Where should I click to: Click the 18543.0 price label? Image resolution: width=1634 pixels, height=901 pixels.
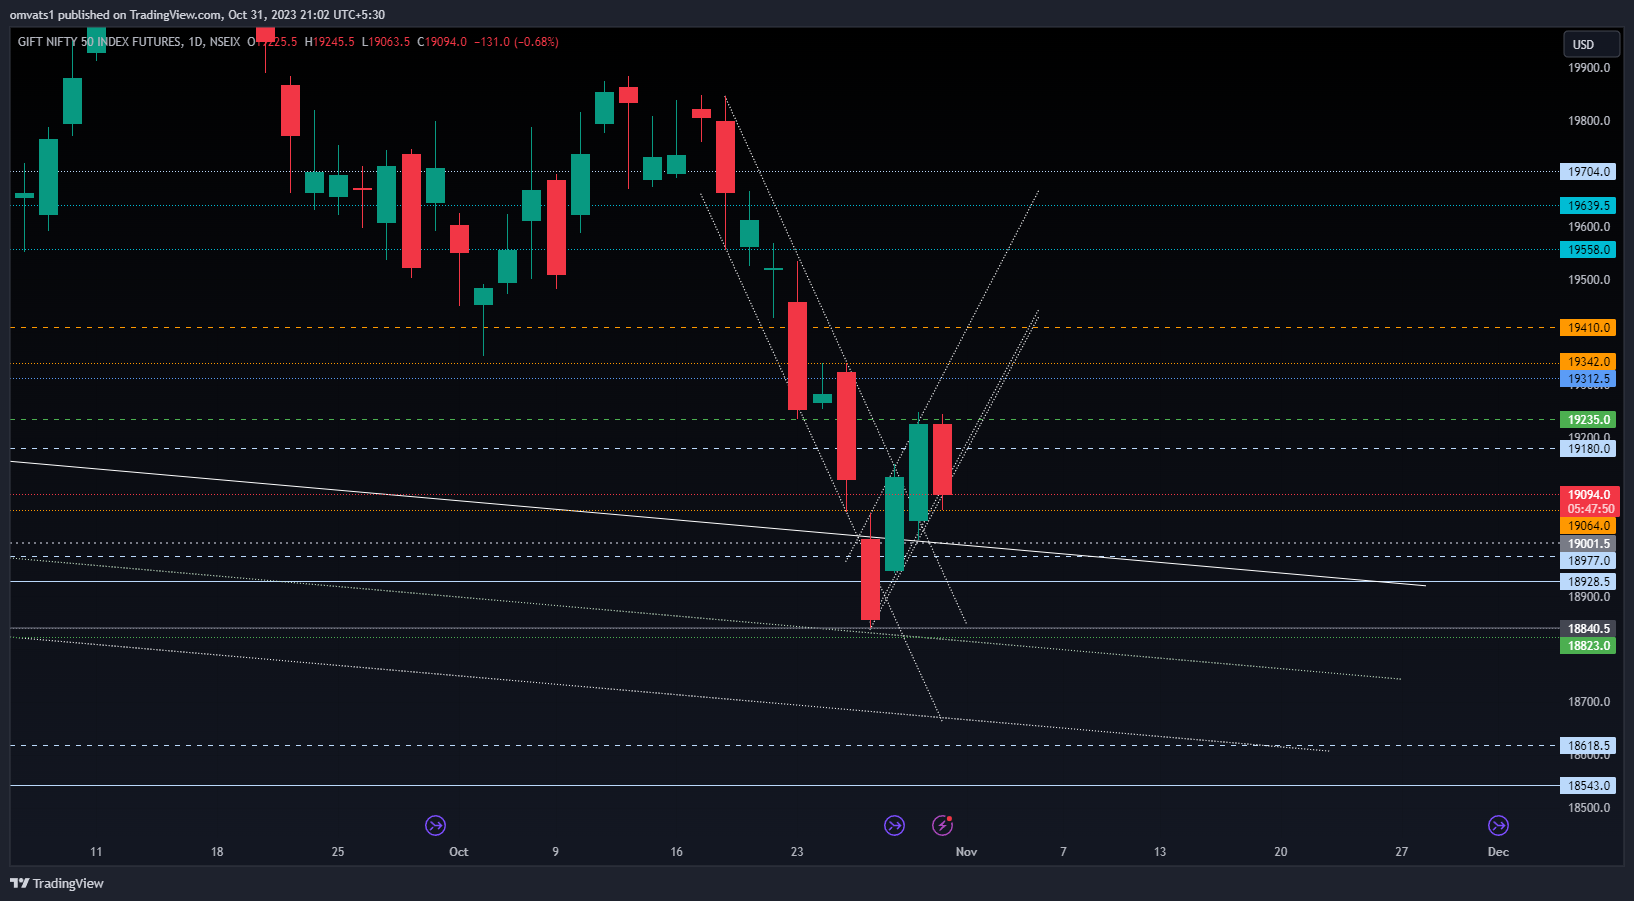point(1588,786)
